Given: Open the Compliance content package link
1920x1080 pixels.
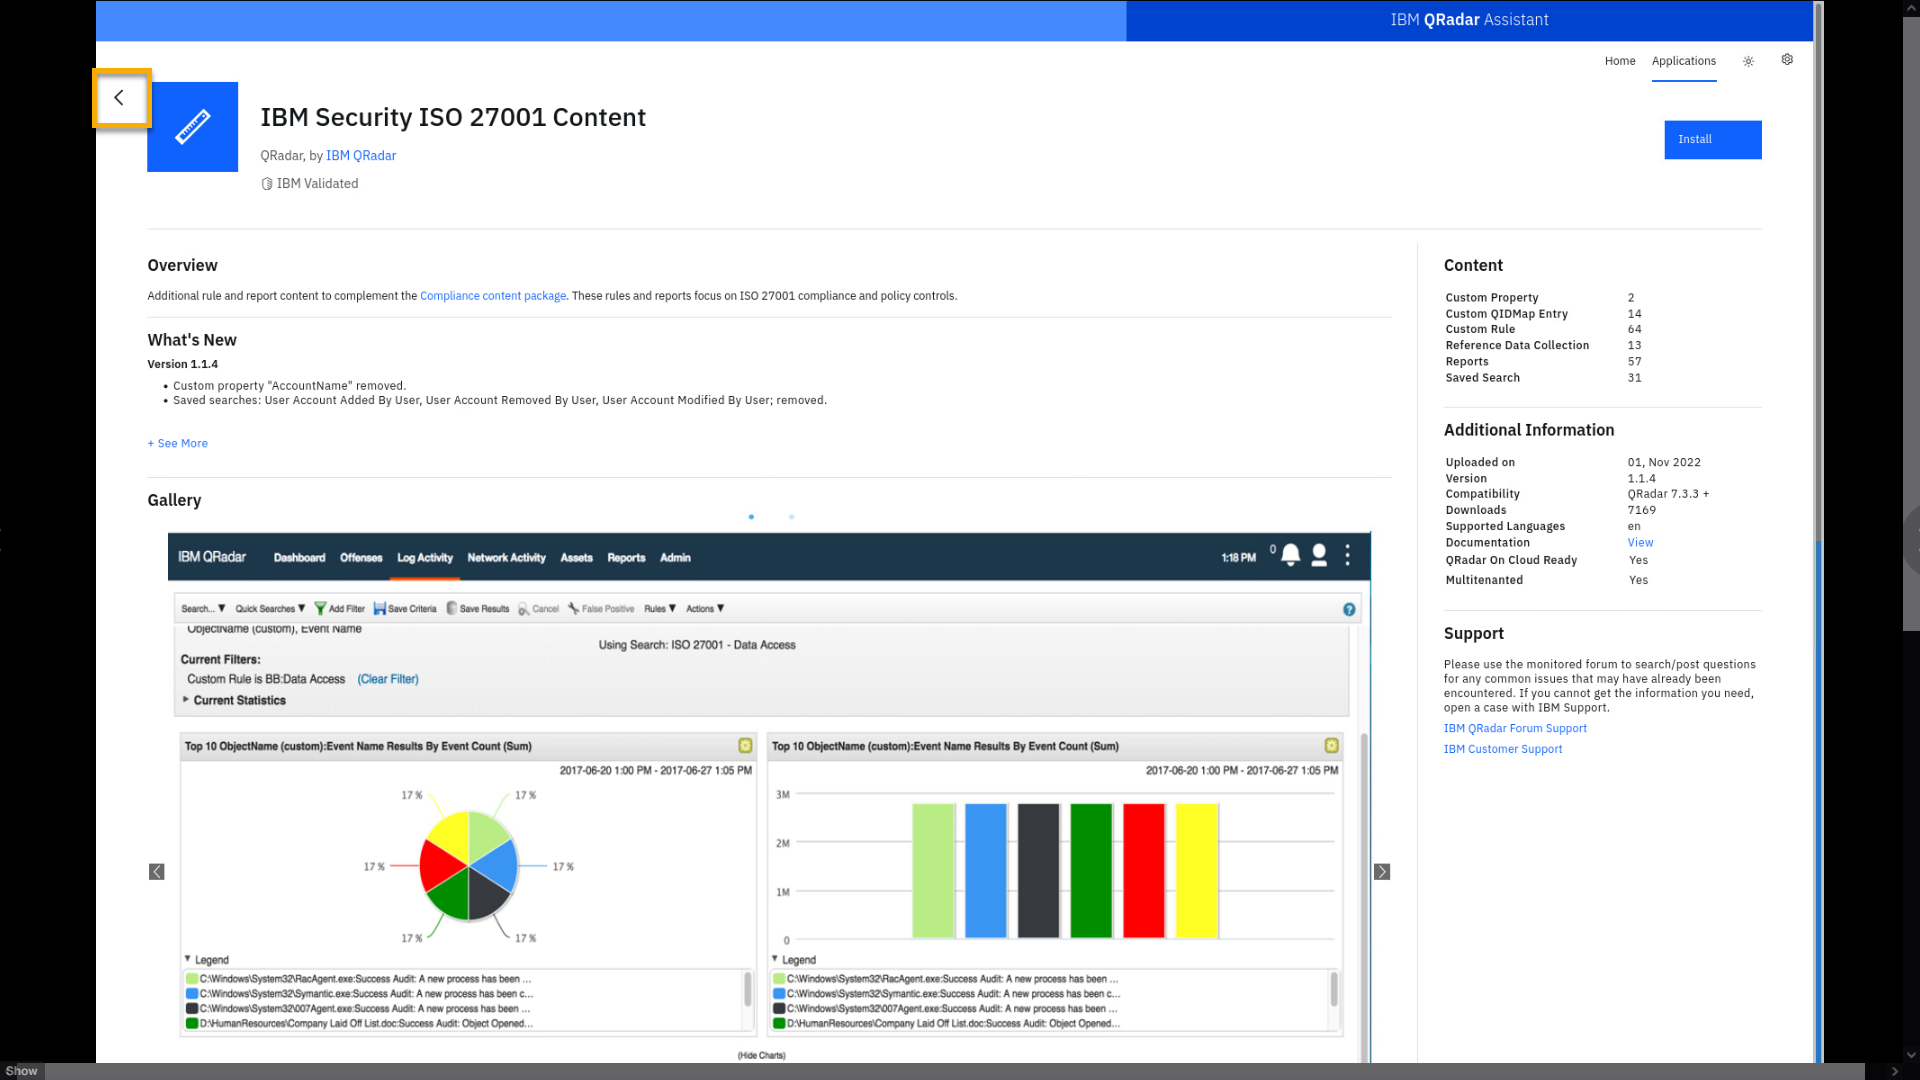Looking at the screenshot, I should [x=493, y=296].
